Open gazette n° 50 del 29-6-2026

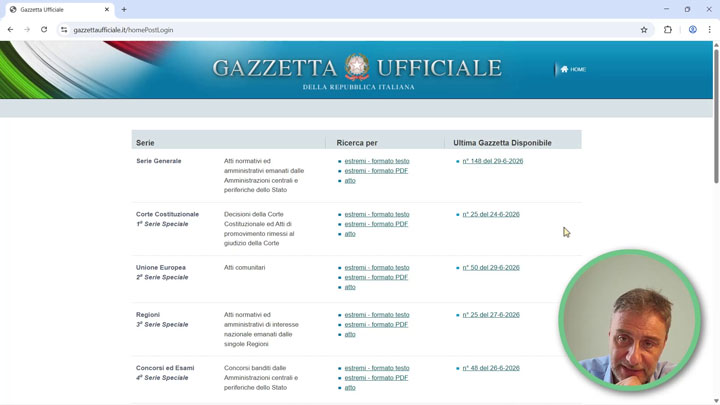[491, 267]
